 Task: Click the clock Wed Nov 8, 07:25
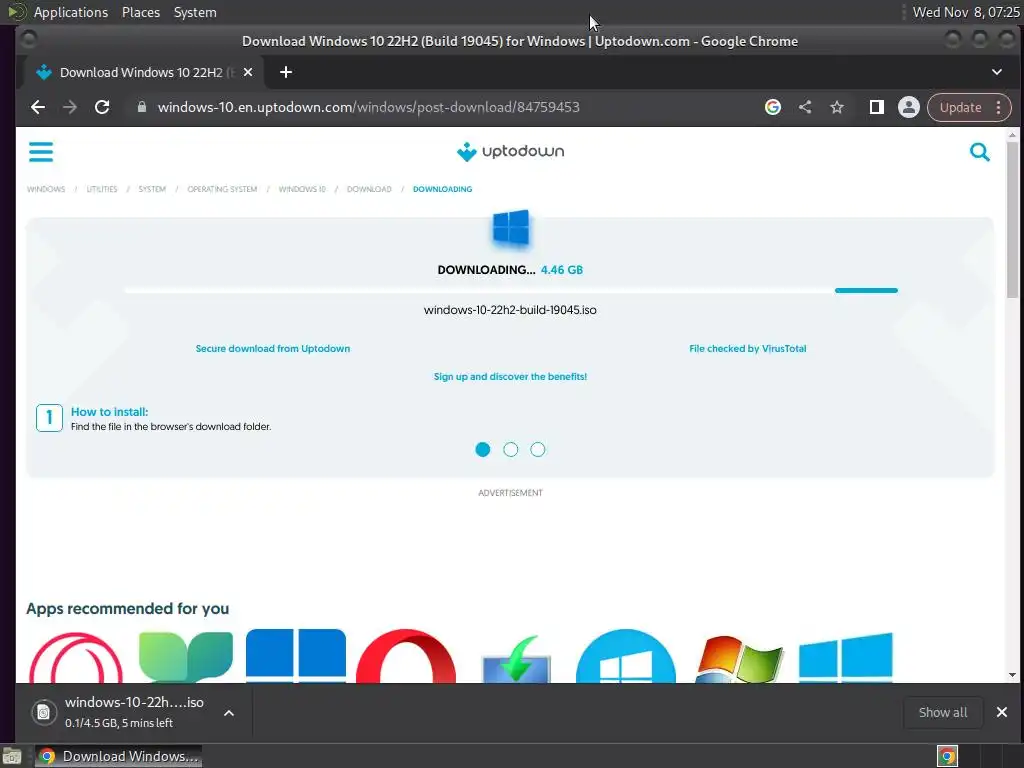coord(965,12)
